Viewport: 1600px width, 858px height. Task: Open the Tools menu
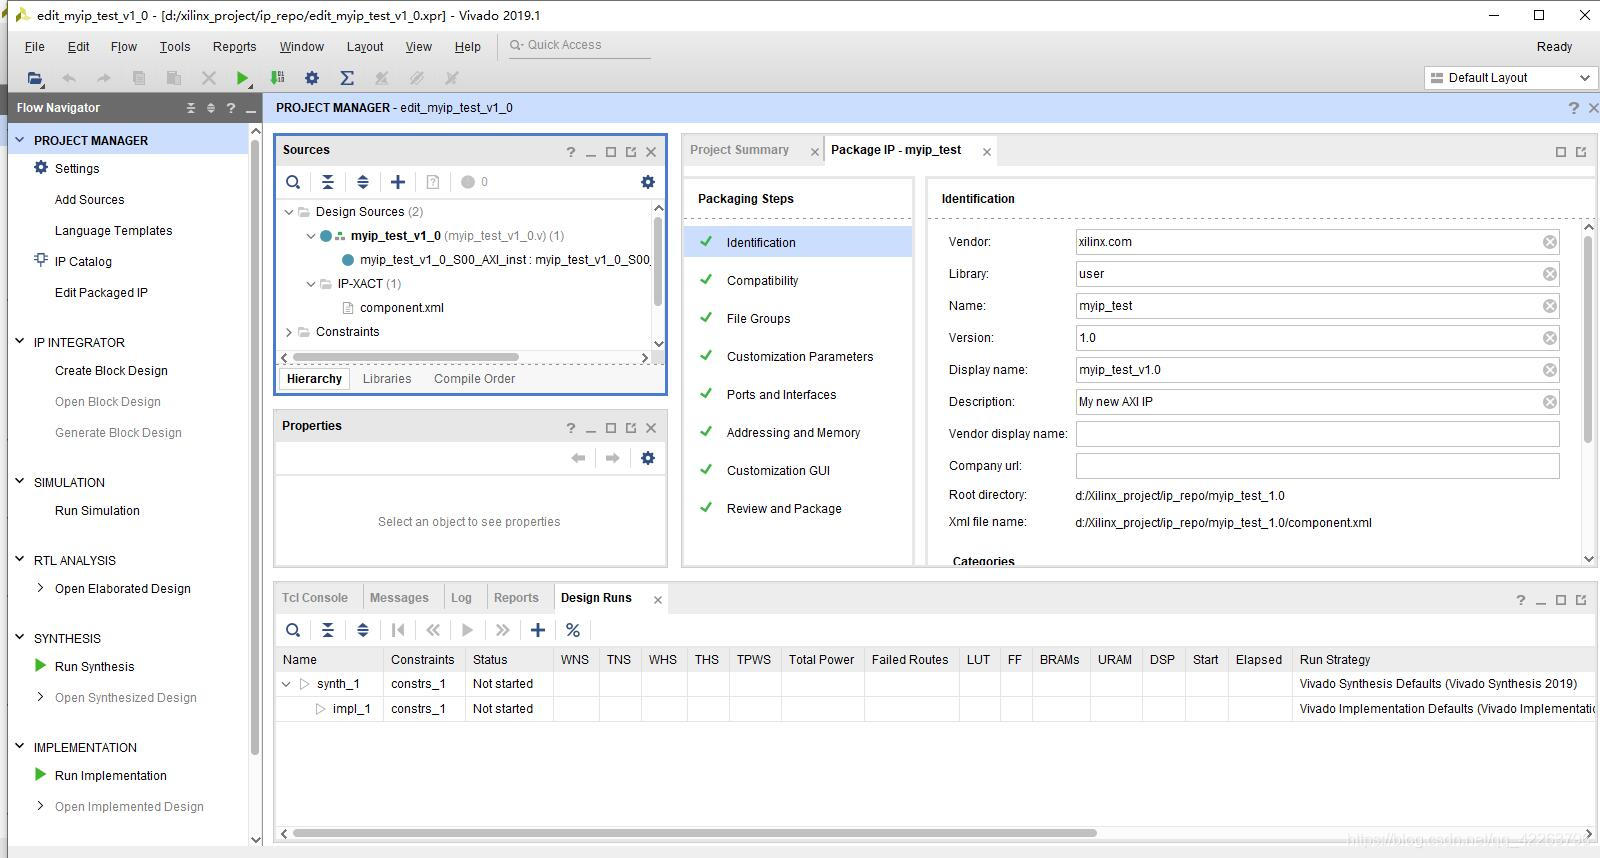click(174, 47)
